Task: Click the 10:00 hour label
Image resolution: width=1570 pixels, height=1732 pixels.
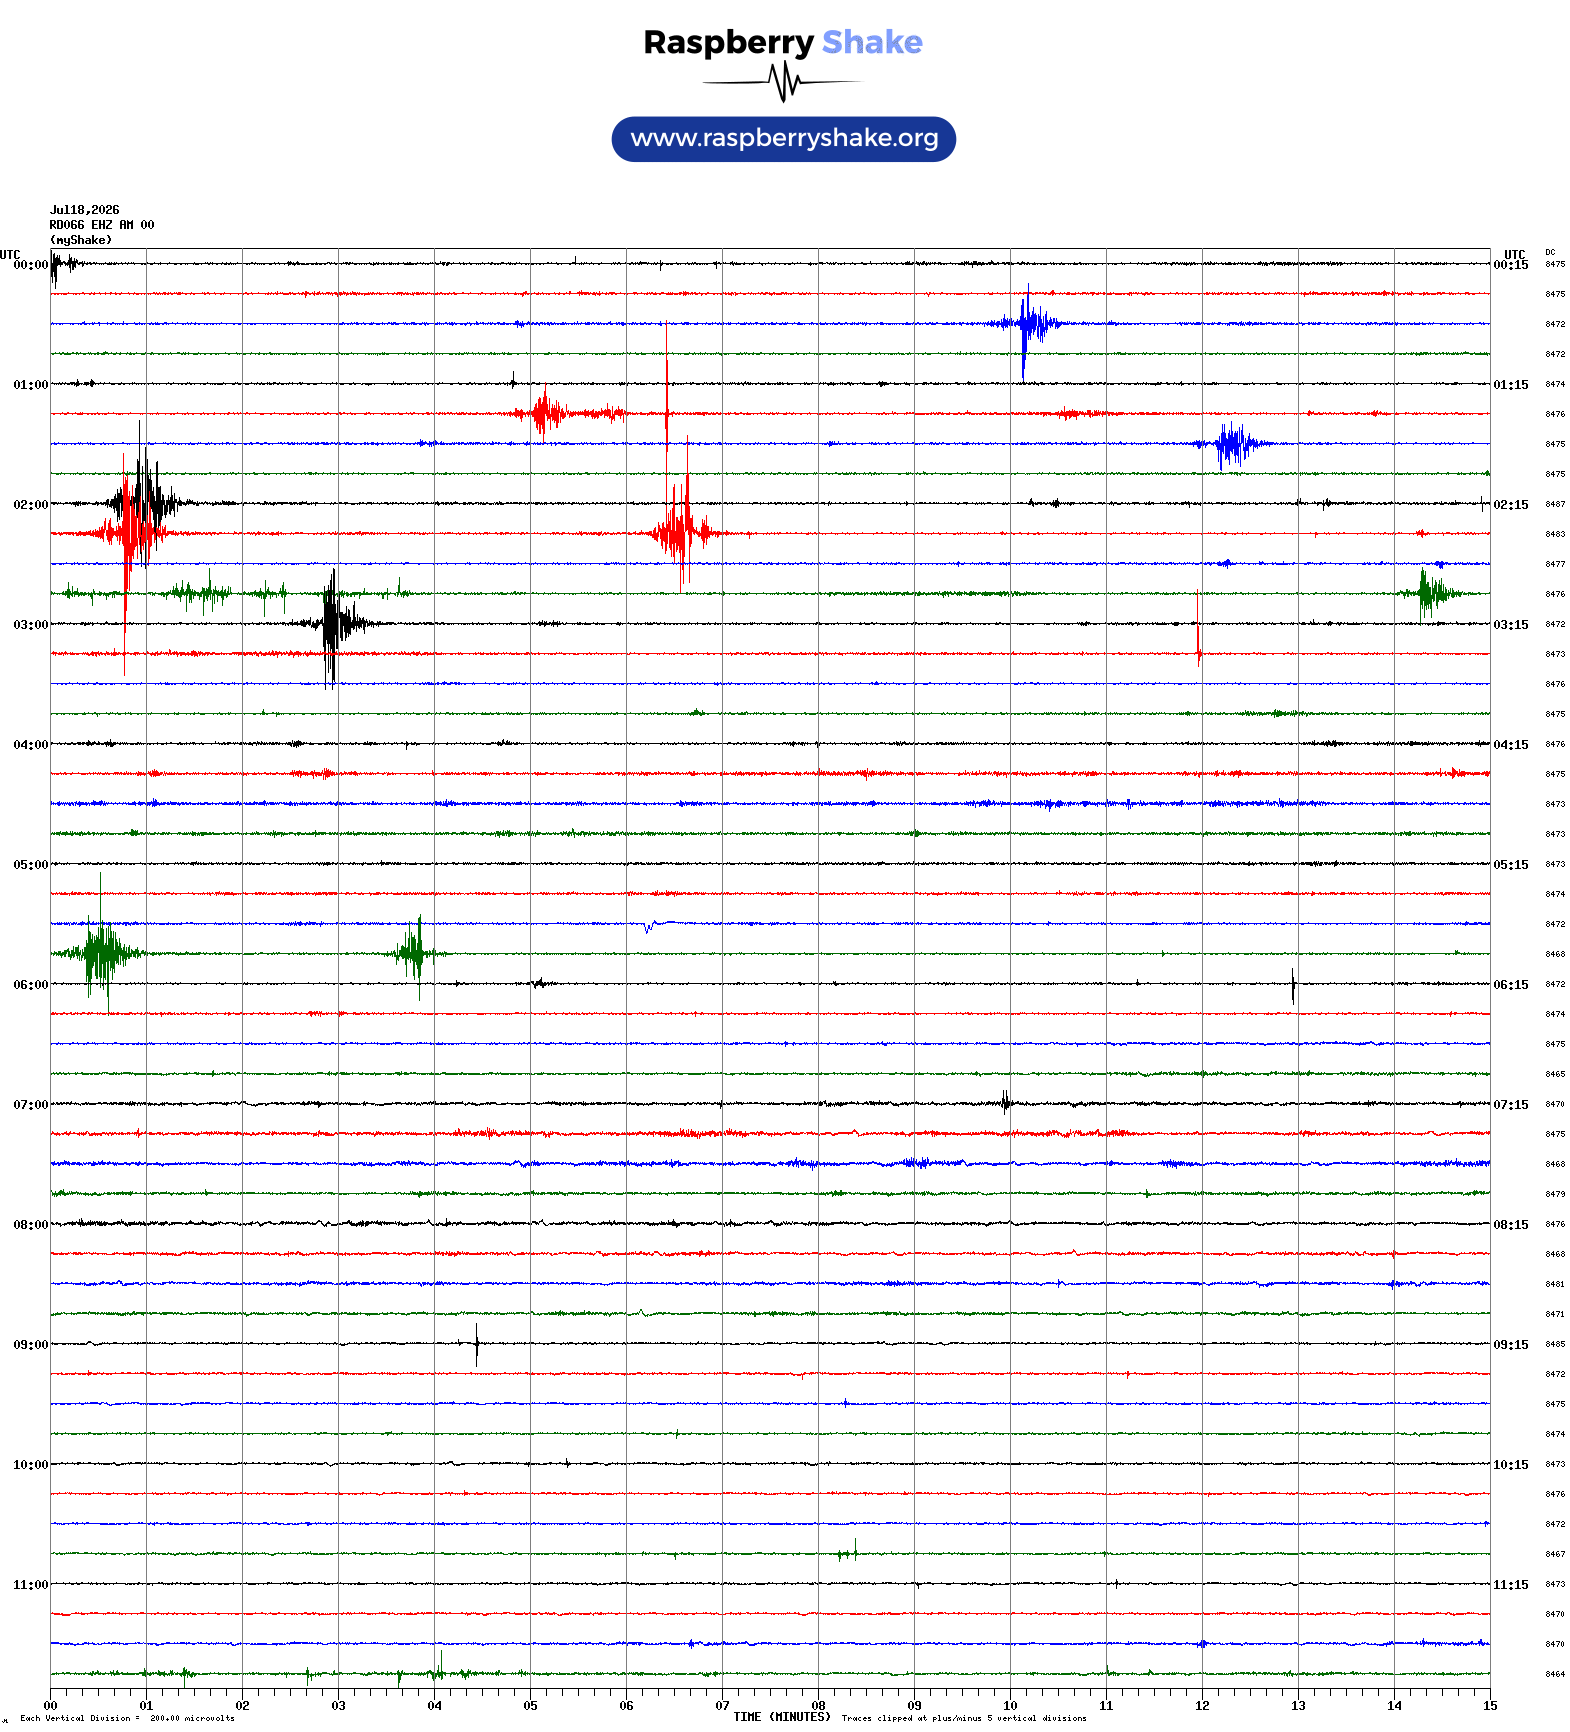Action: [x=30, y=1465]
